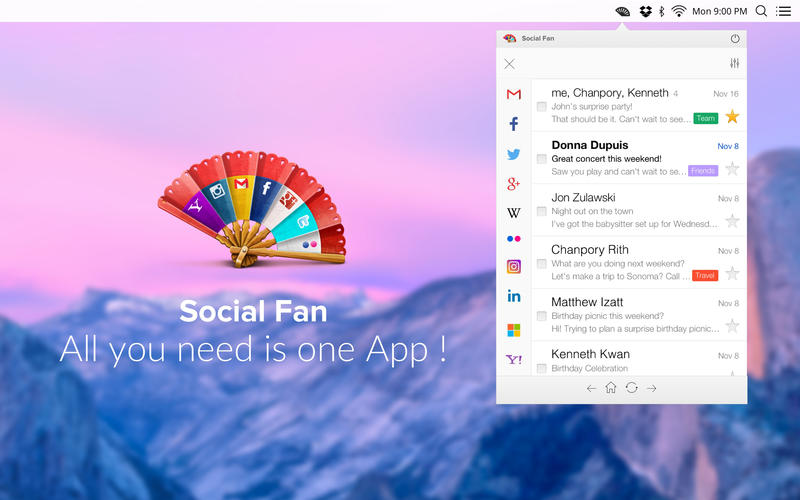The image size is (800, 500).
Task: Open the Gmail service in sidebar
Action: tap(514, 94)
